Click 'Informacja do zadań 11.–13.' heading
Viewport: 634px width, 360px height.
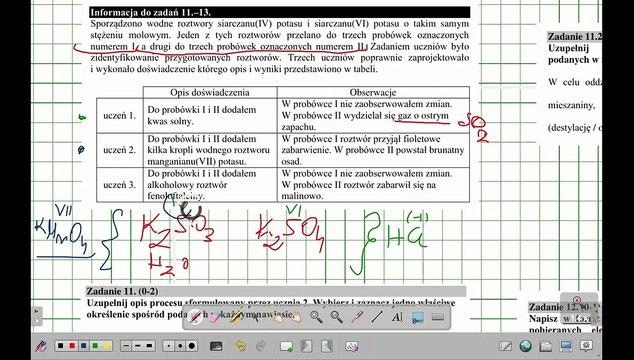pos(150,12)
